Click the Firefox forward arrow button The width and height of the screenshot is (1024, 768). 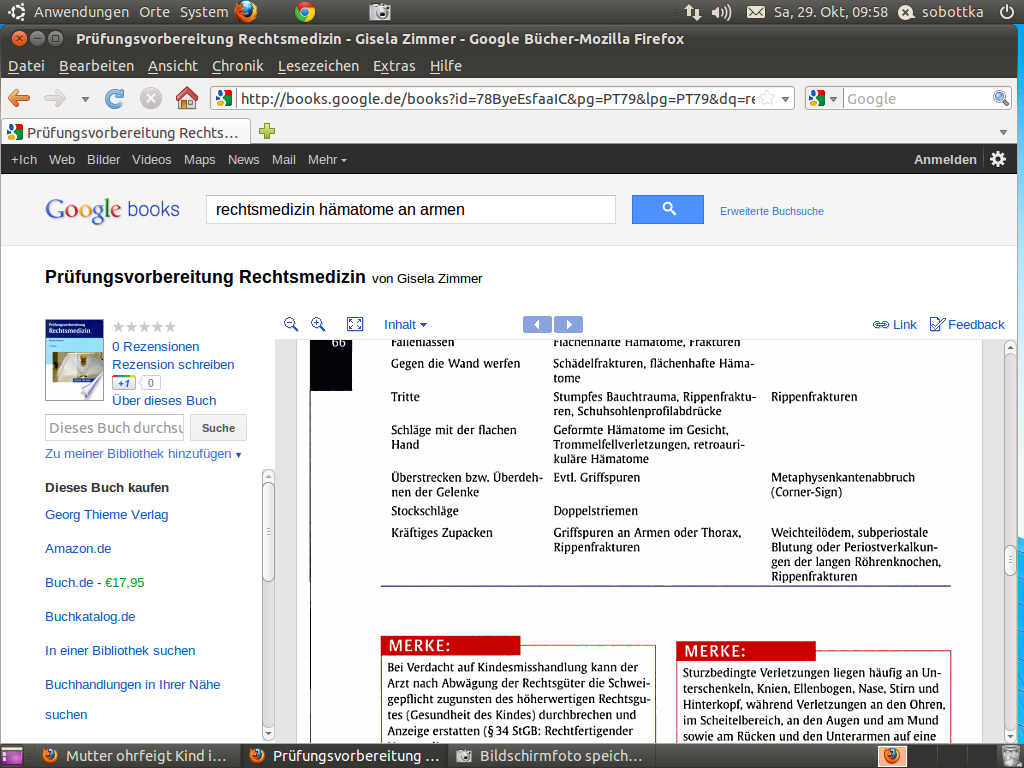[x=55, y=99]
